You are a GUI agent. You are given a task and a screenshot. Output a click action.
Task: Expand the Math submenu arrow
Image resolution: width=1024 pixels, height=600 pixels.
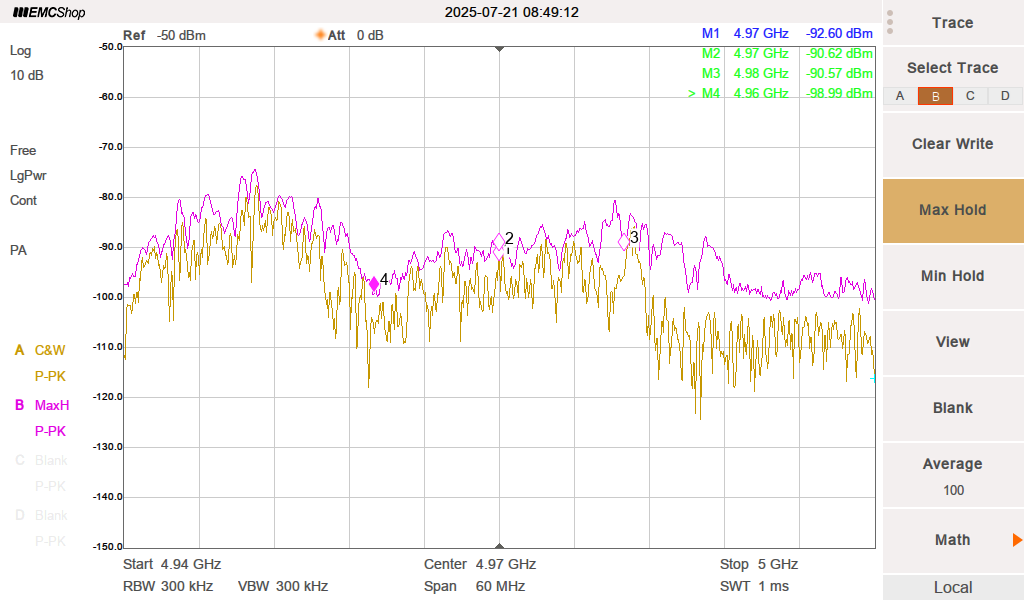pos(1017,540)
